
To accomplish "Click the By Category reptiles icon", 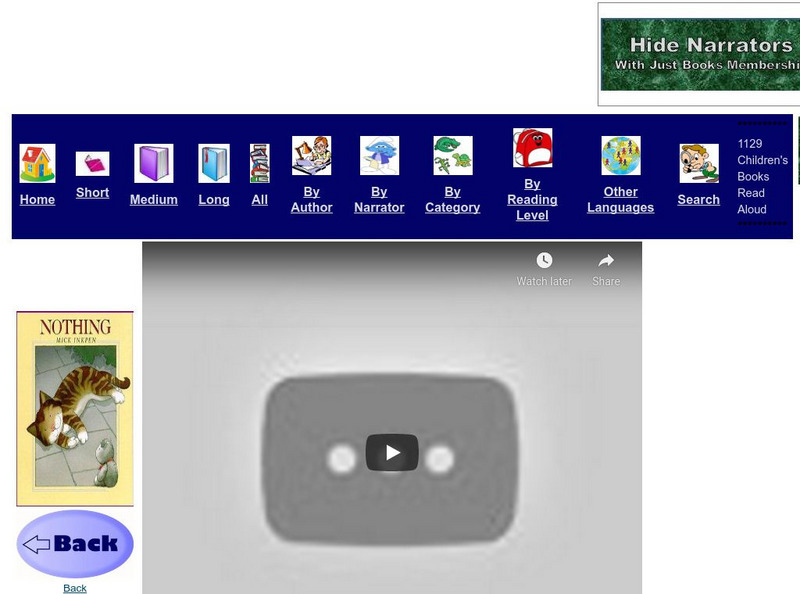I will click(453, 156).
